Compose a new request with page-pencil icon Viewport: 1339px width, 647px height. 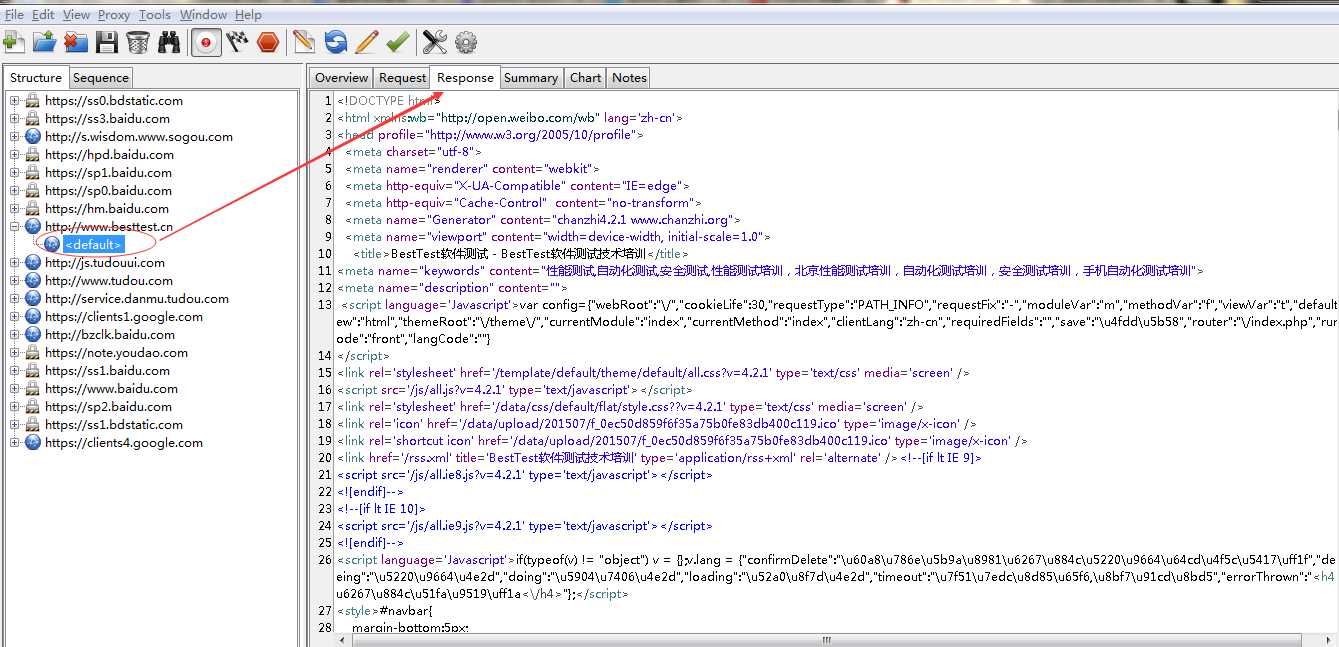304,42
